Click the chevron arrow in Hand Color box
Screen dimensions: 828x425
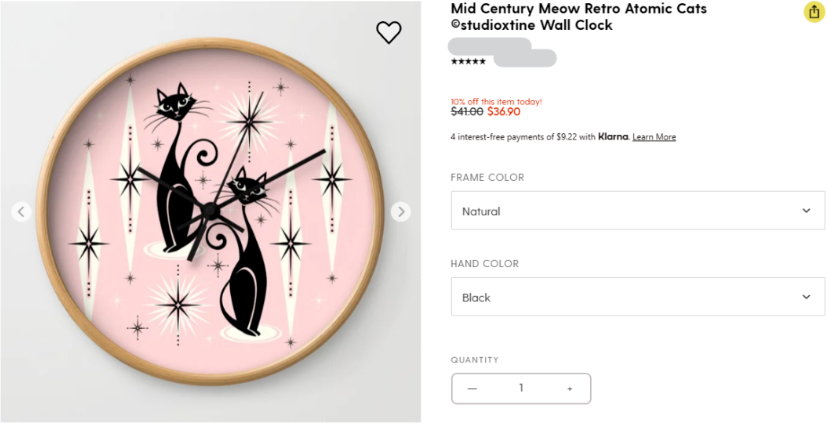tap(806, 297)
